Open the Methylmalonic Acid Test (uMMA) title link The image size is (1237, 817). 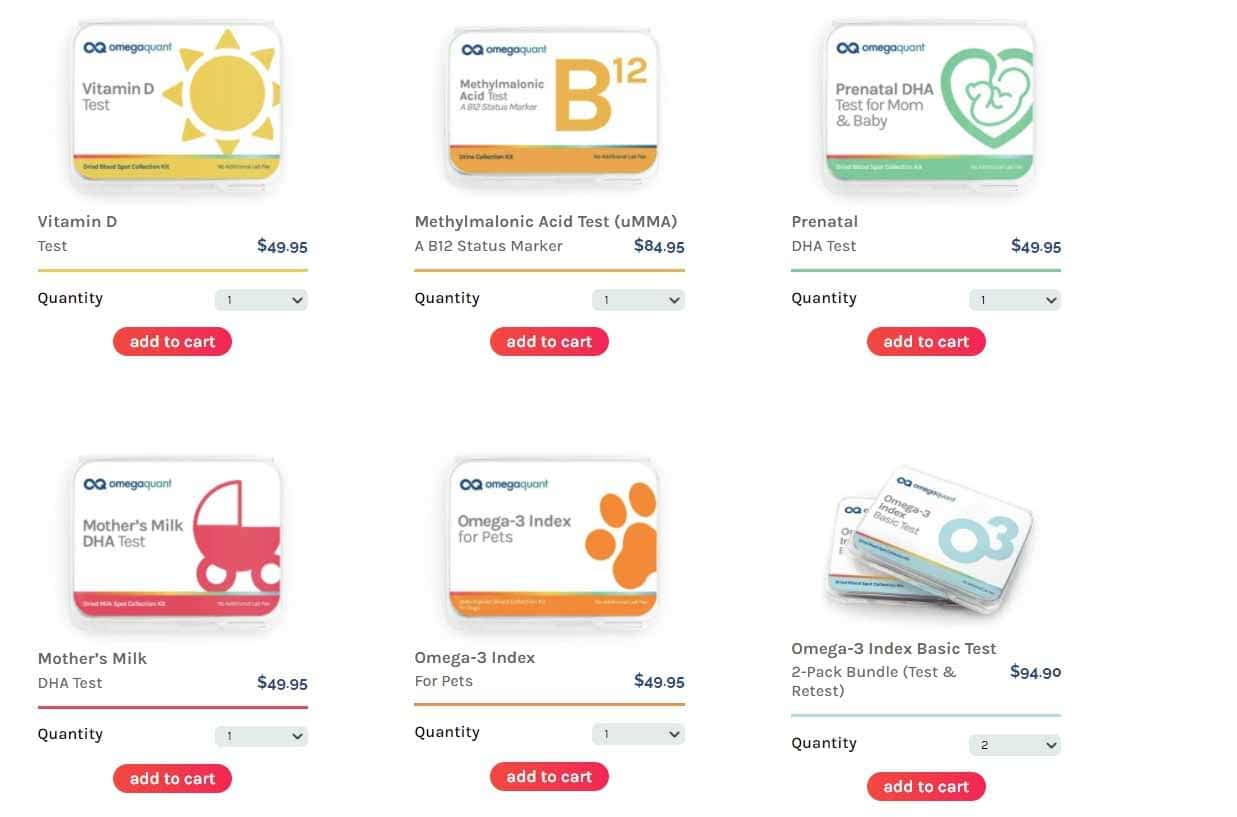point(546,222)
